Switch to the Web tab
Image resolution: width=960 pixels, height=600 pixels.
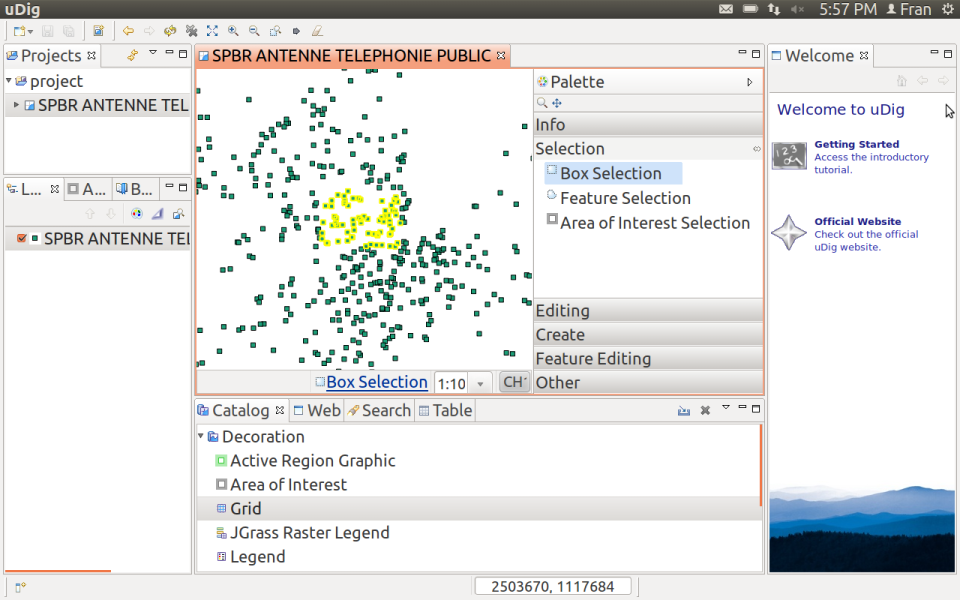point(317,410)
